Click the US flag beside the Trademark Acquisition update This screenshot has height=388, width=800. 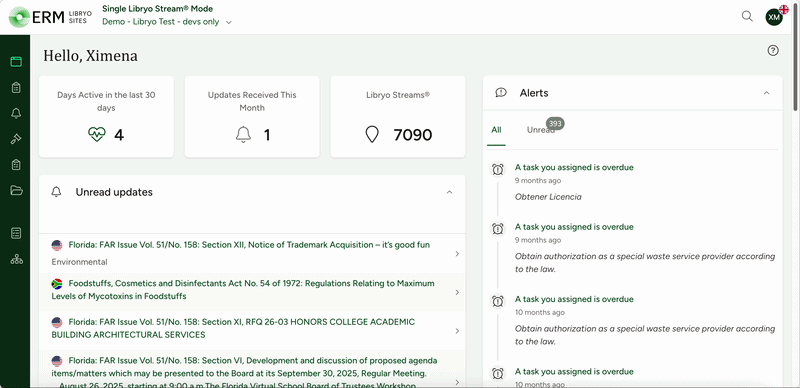pyautogui.click(x=57, y=245)
